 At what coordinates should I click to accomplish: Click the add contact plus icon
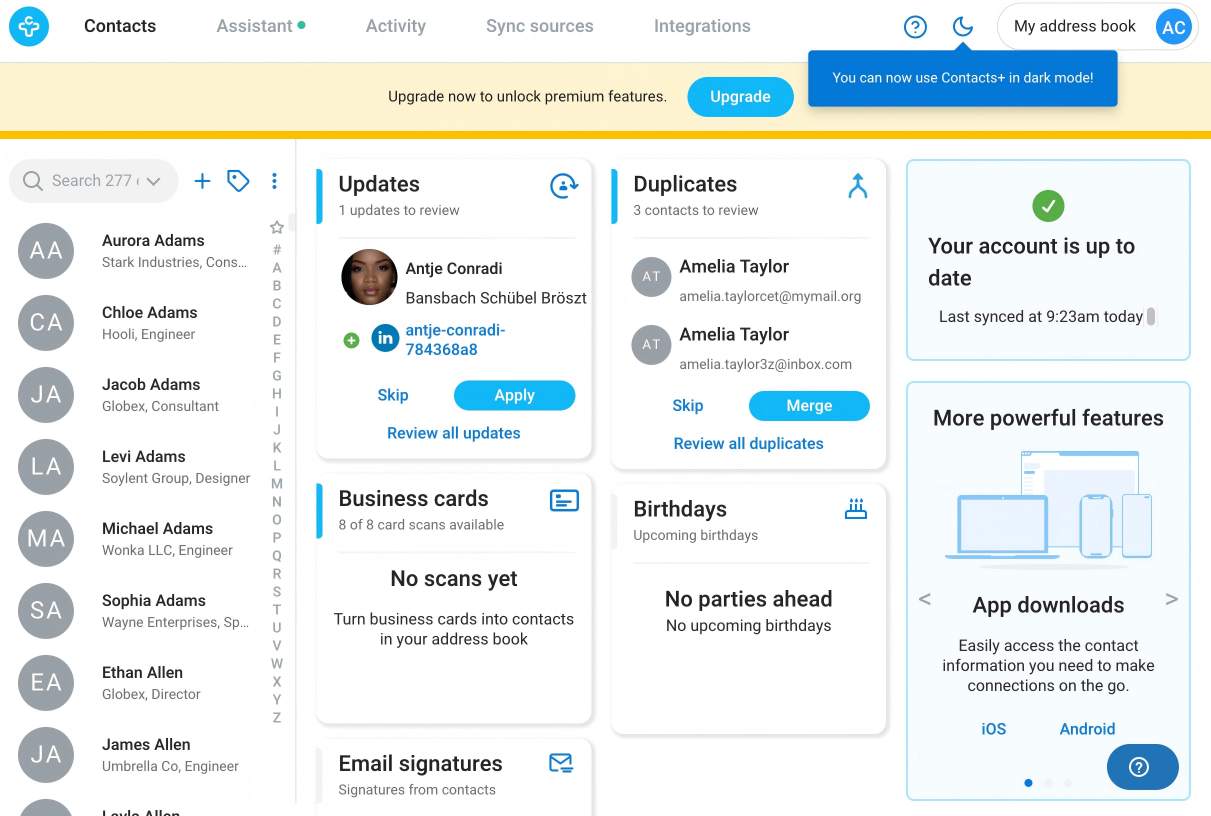pyautogui.click(x=202, y=181)
